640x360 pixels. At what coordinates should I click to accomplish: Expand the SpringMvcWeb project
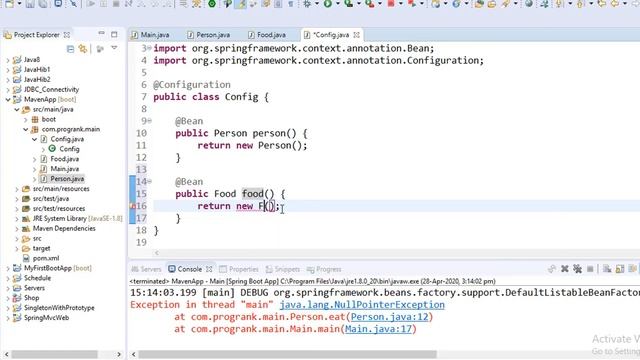point(8,318)
